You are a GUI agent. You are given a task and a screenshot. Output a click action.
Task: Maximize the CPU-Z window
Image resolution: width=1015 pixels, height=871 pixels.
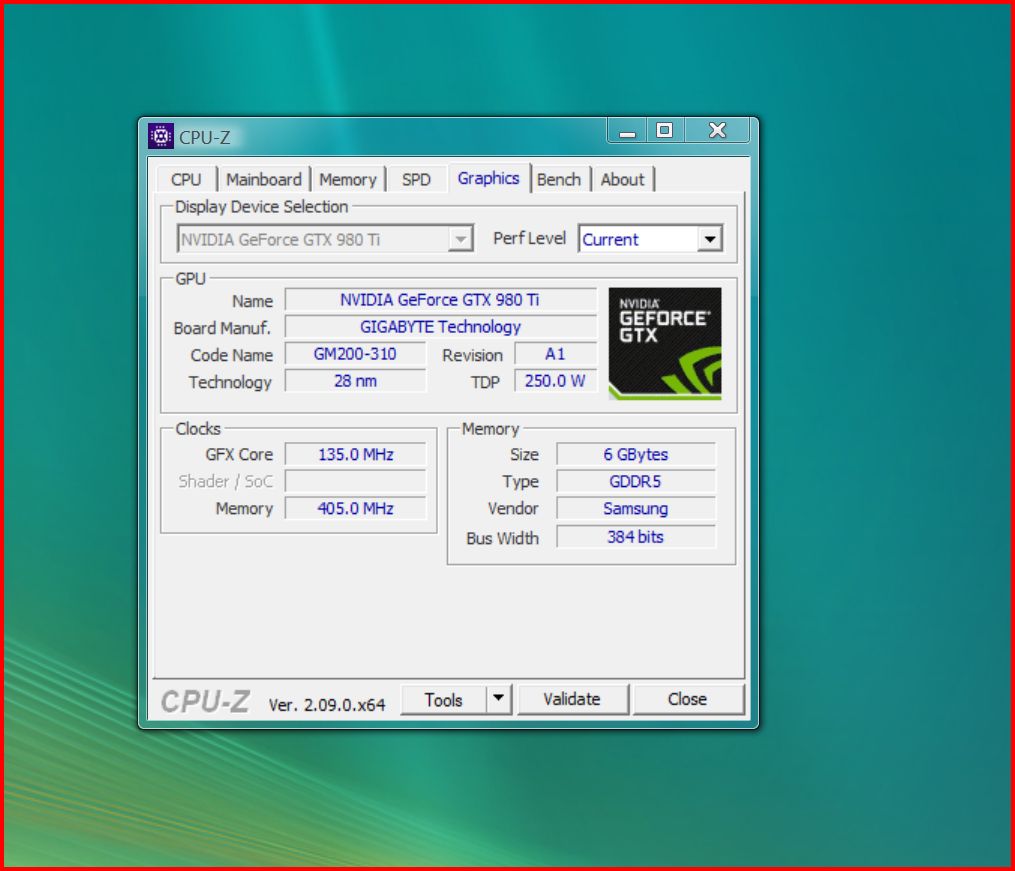(664, 131)
